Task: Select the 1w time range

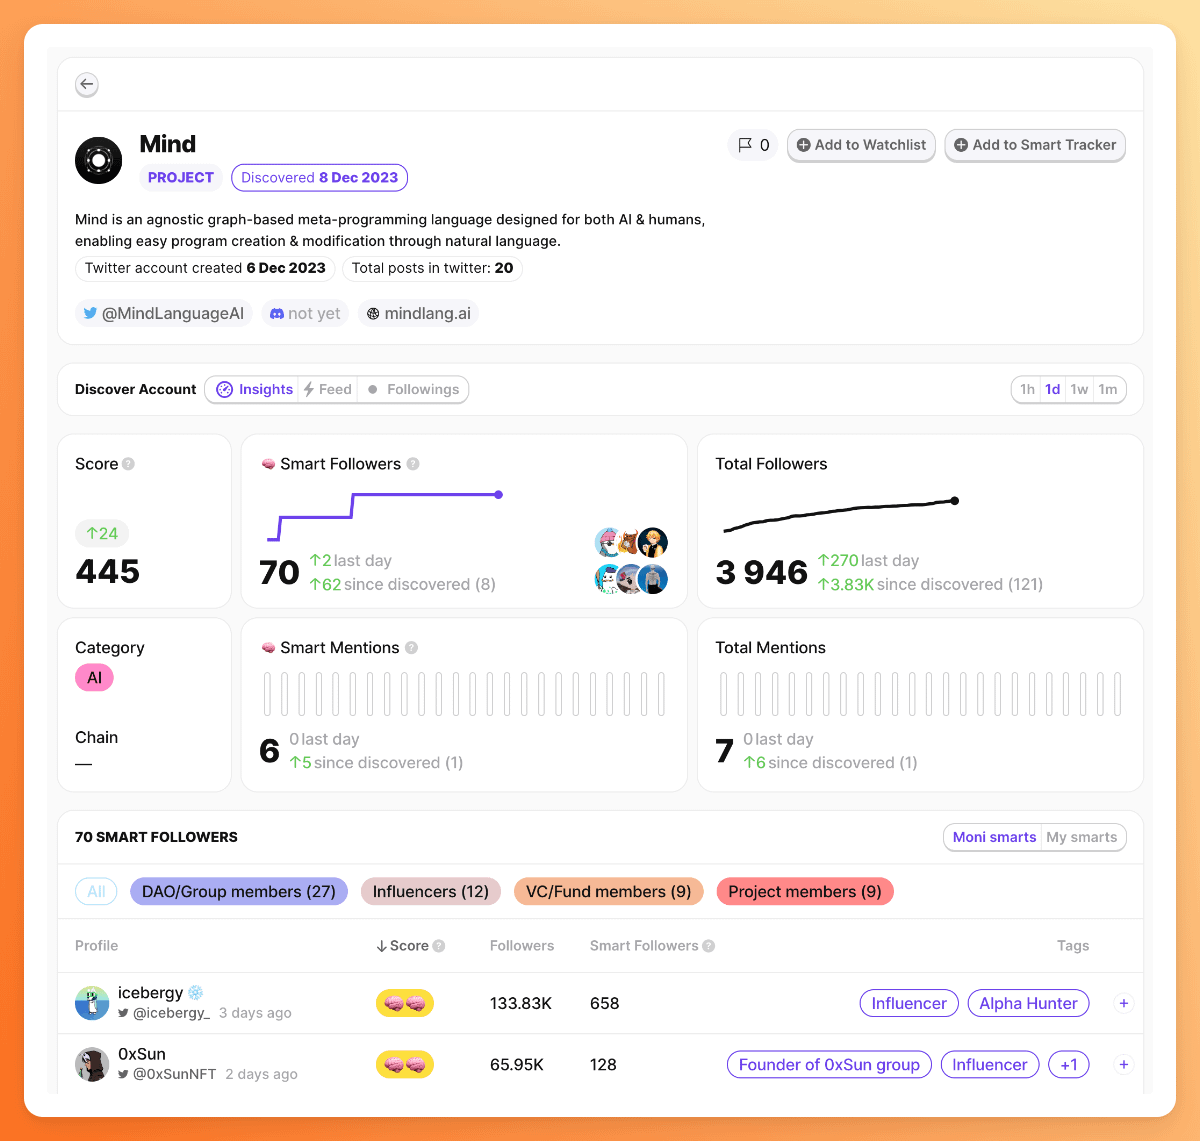Action: (1079, 389)
